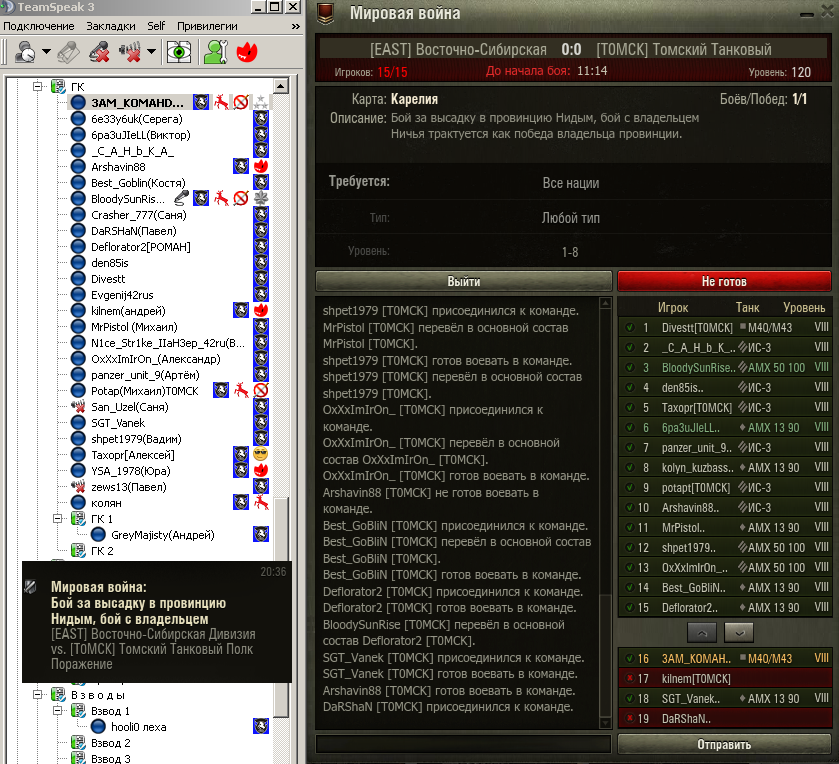
Task: Click the battle chat scrollbar down arrow
Action: pyautogui.click(x=605, y=722)
